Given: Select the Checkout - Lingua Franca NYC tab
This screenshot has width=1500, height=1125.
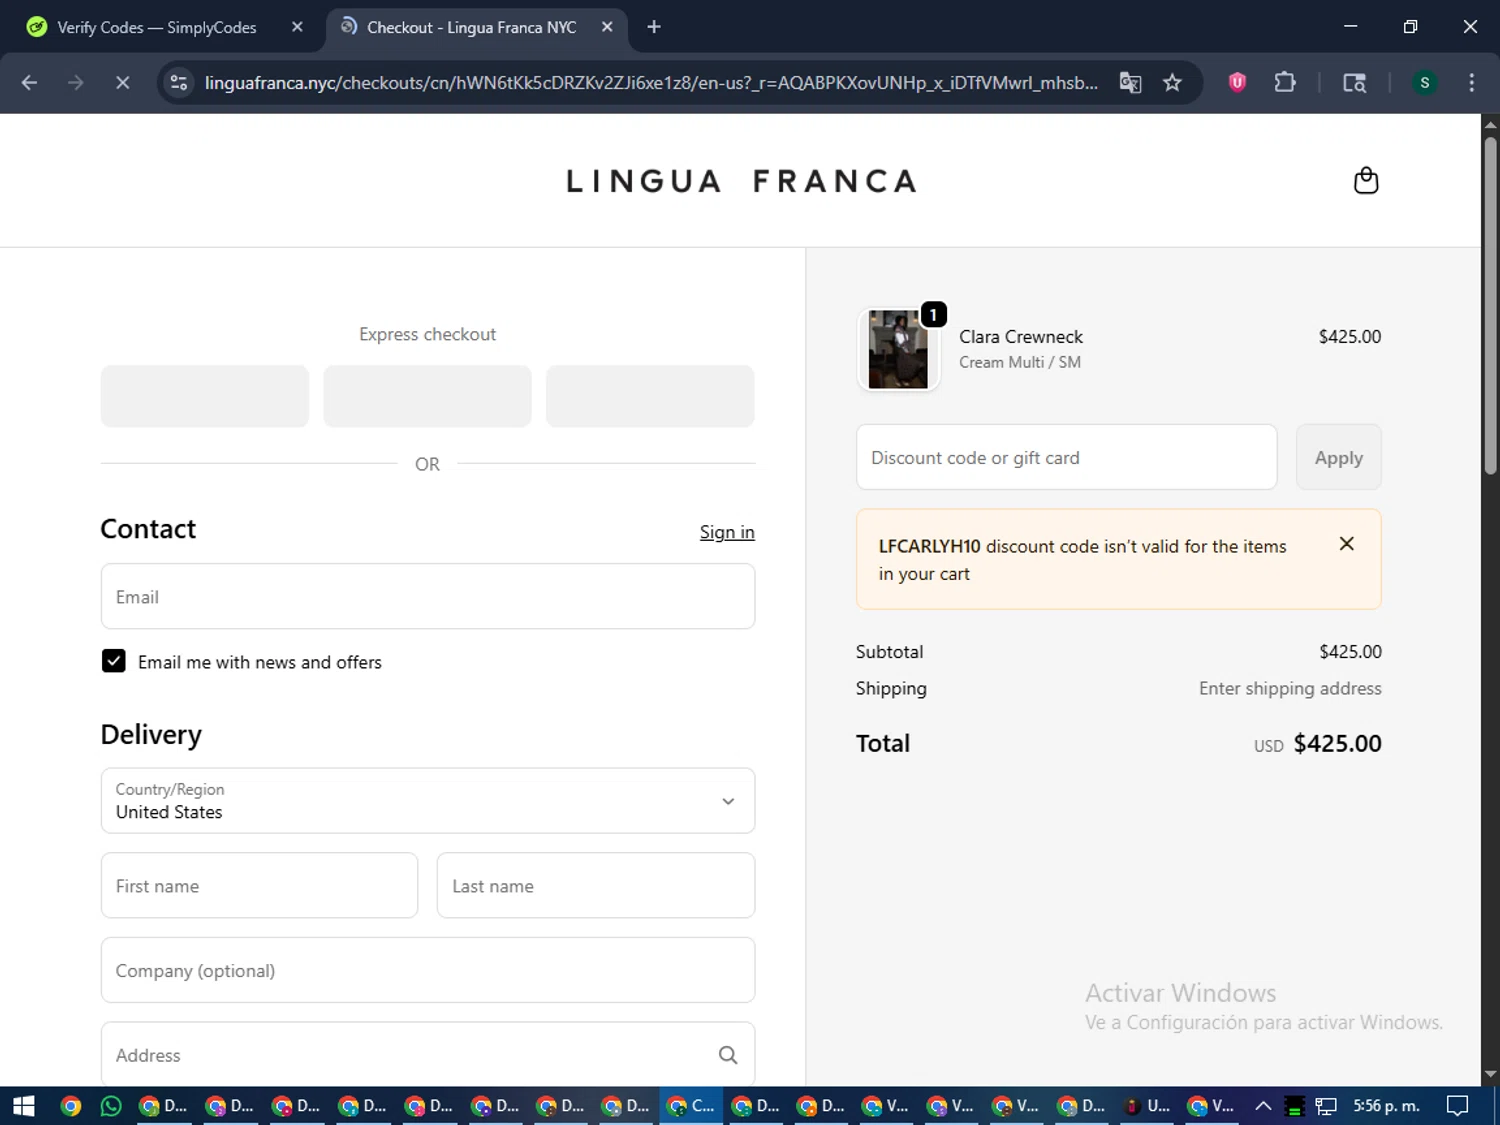Looking at the screenshot, I should tap(471, 27).
